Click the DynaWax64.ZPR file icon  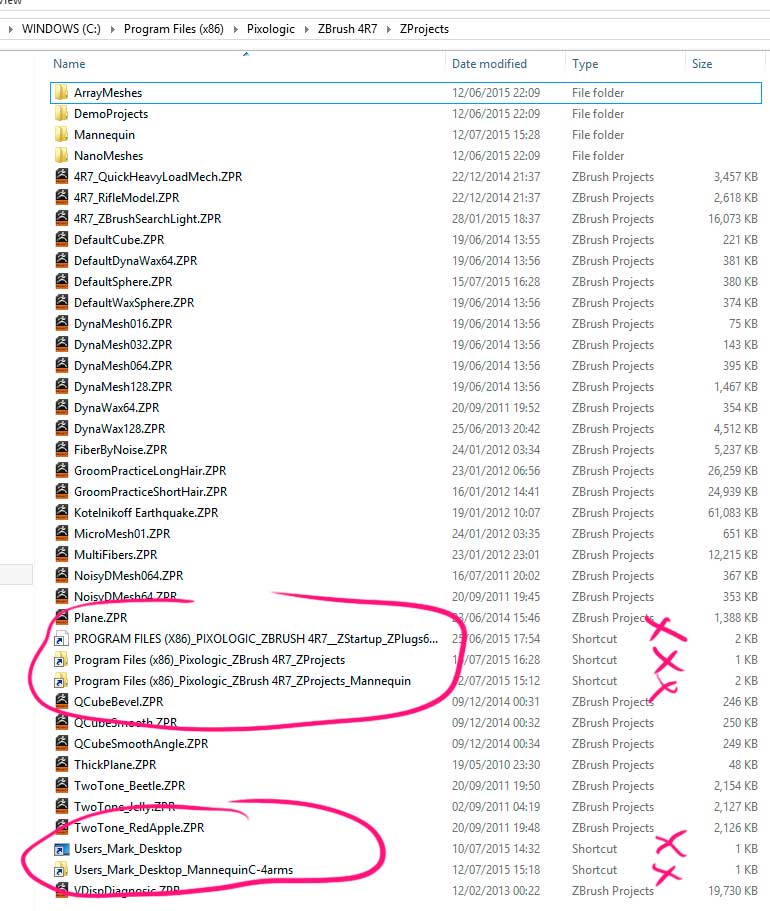tap(61, 407)
